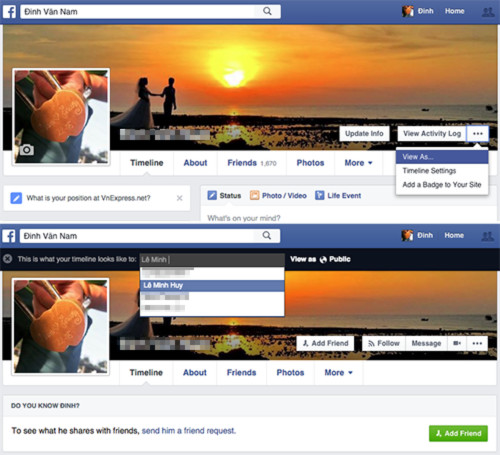
Task: Choose Timeline Settings menu item
Action: 442,171
